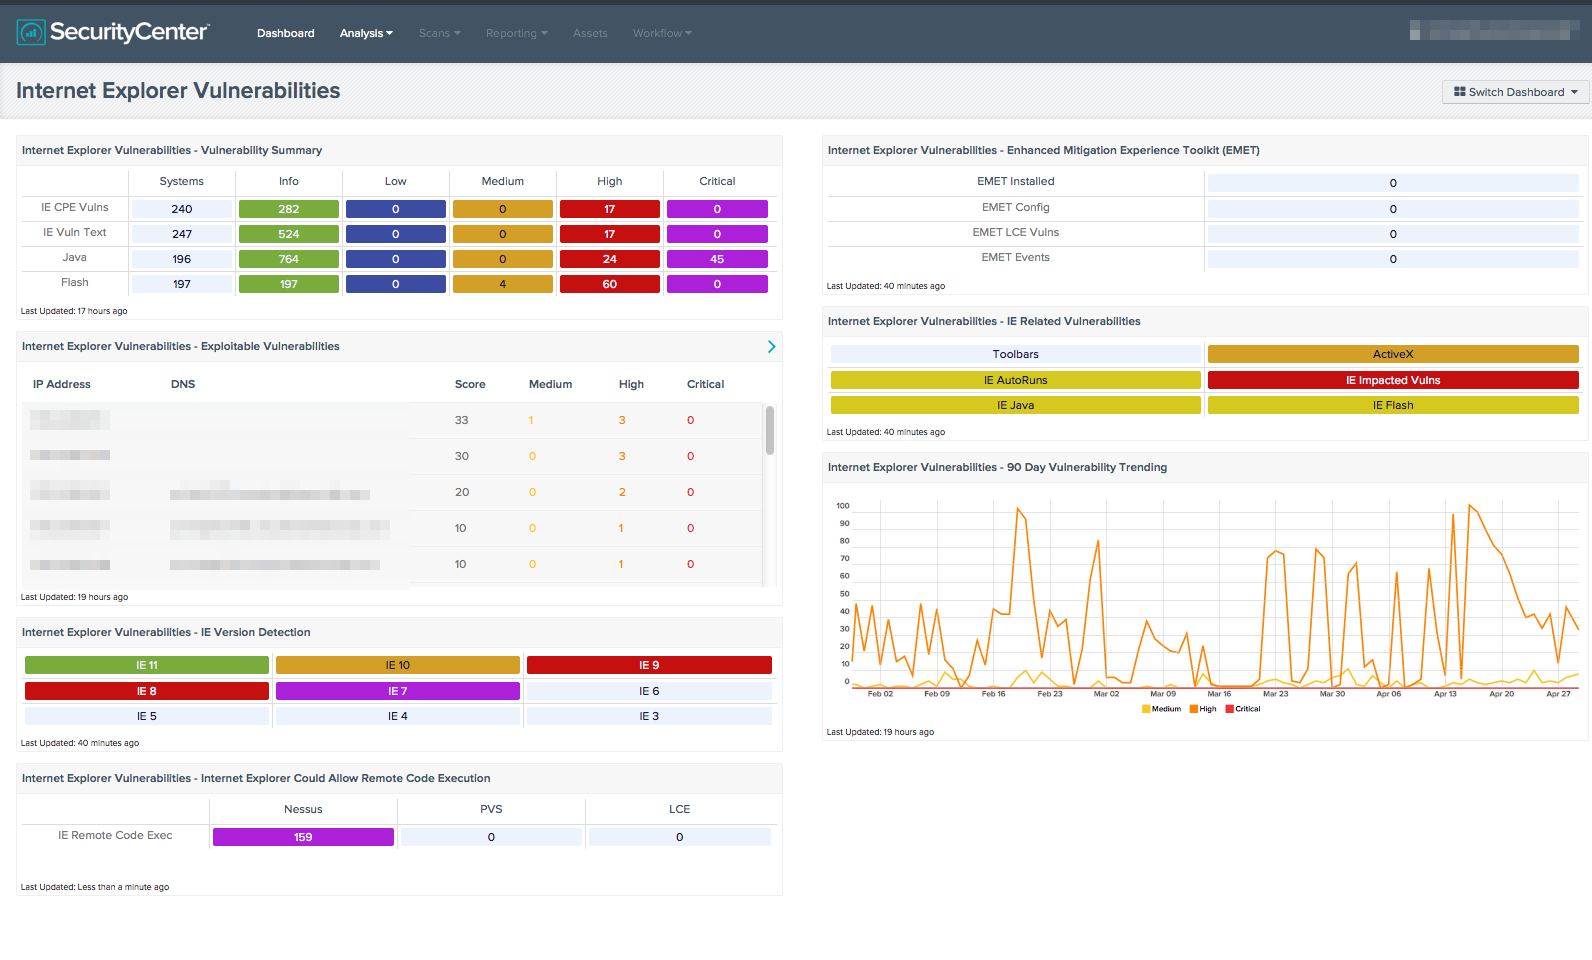Select the IE 11 version indicator
This screenshot has height=960, width=1592.
[x=147, y=665]
